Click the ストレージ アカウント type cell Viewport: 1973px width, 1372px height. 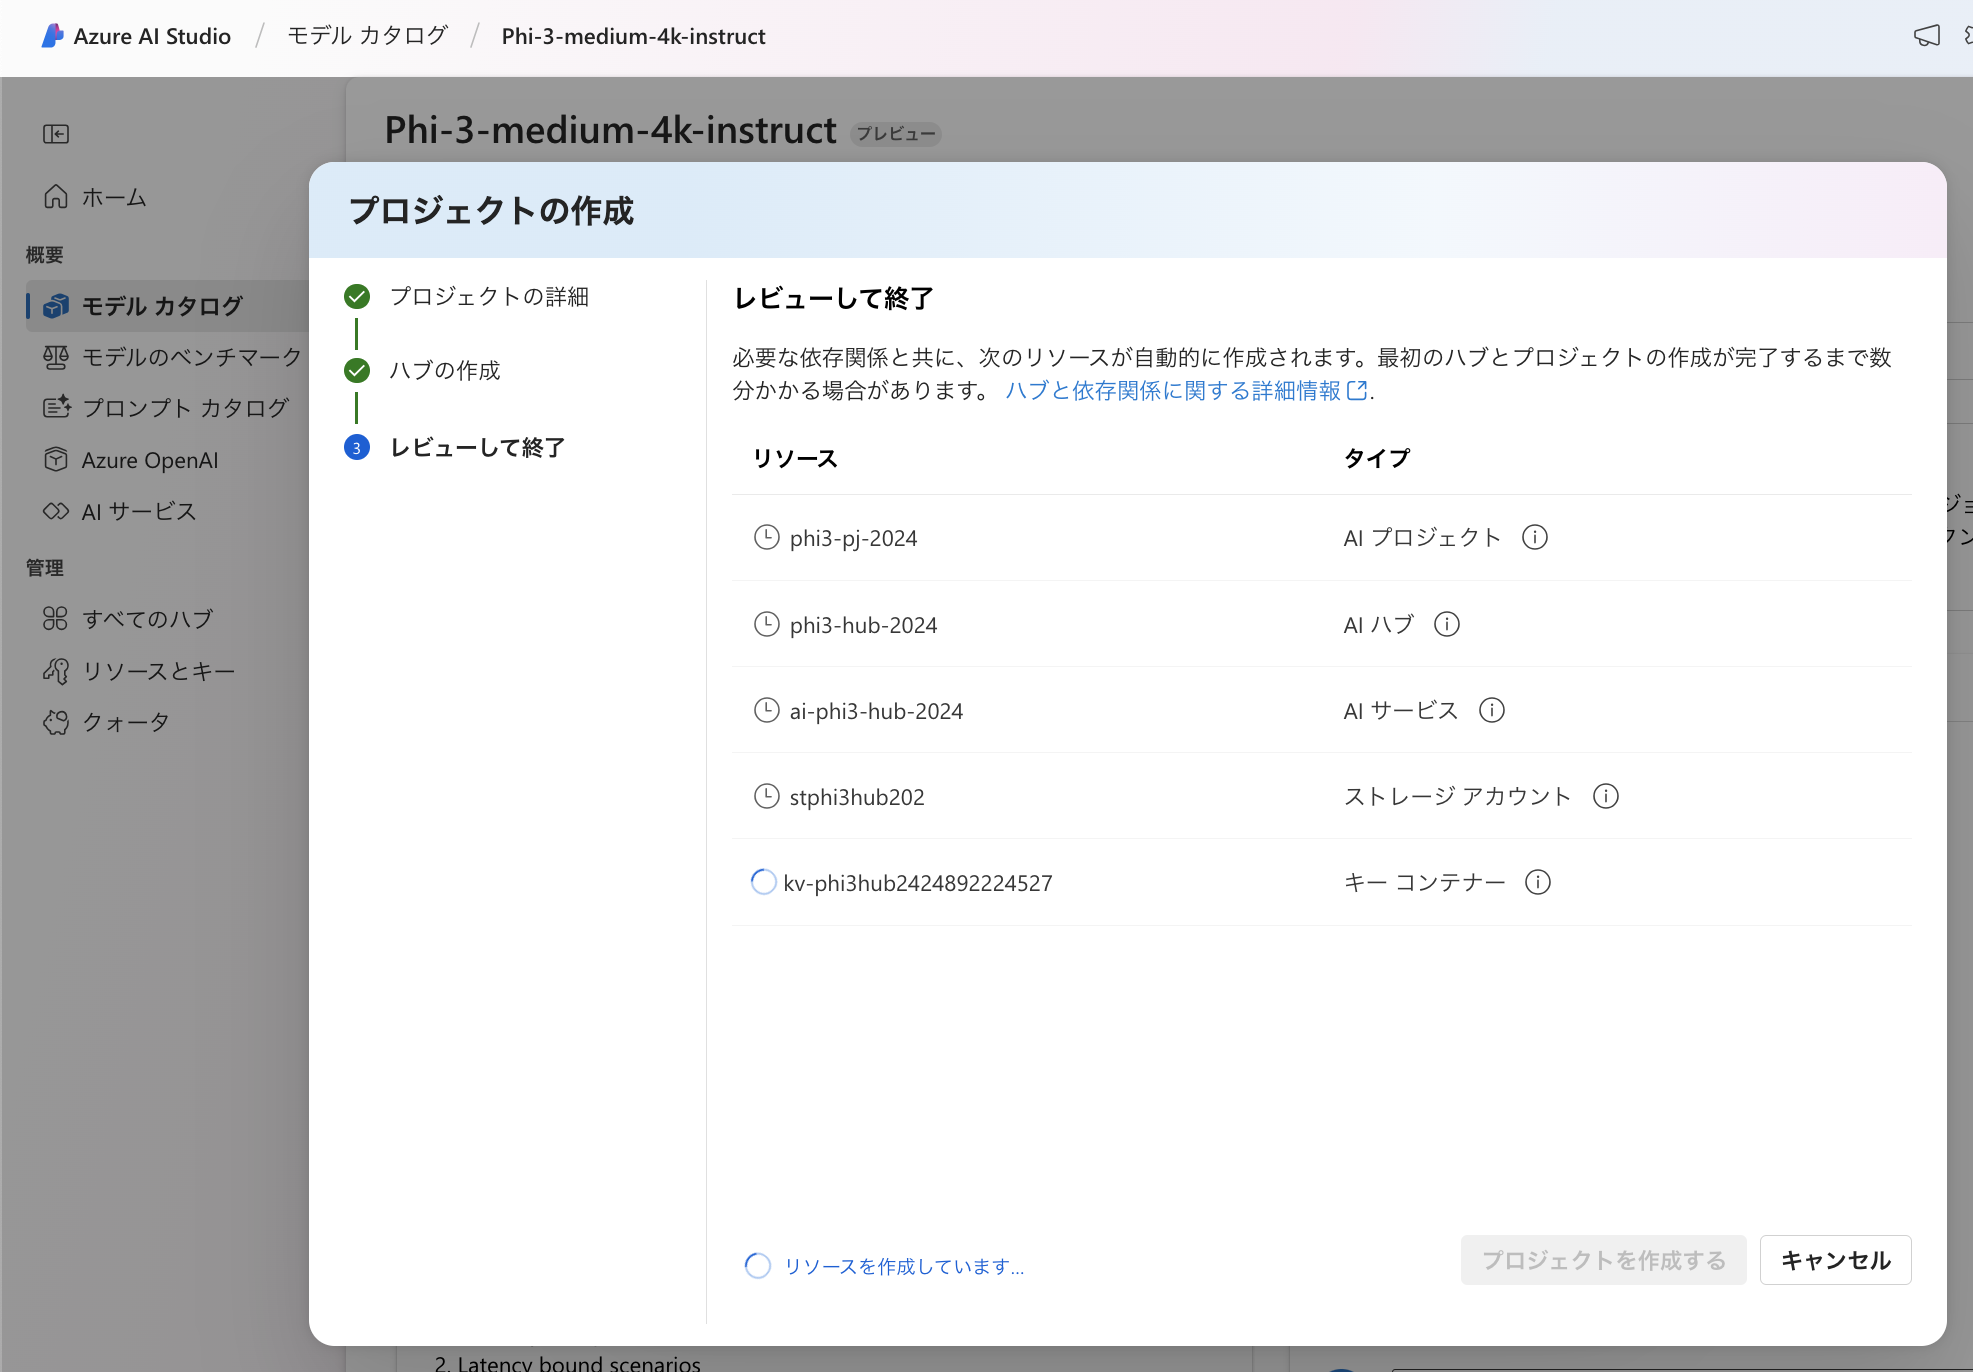pos(1457,797)
